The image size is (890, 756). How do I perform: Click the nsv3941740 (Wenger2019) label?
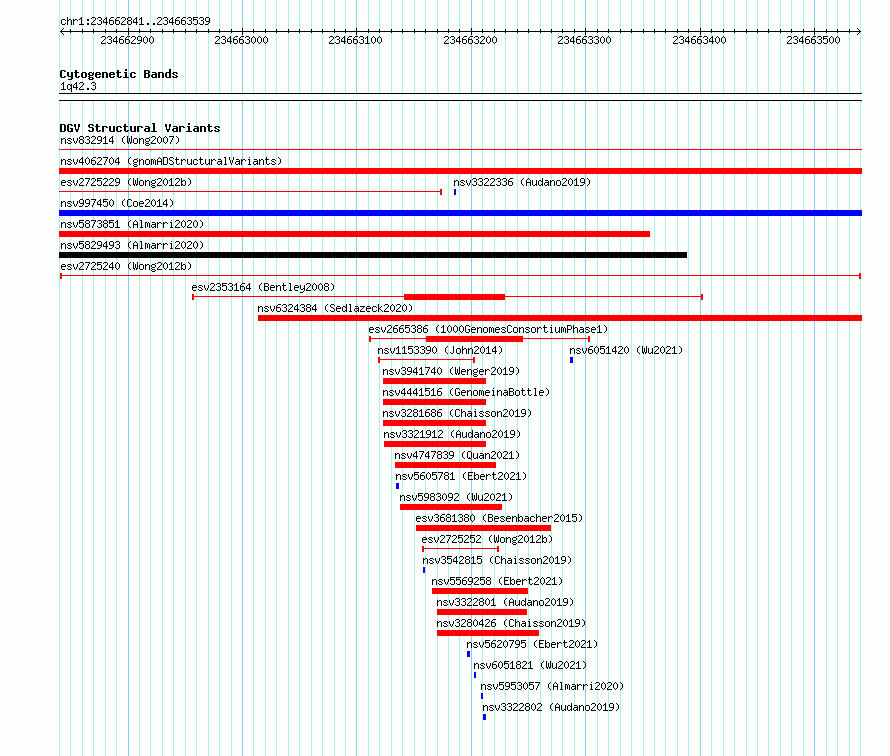pyautogui.click(x=451, y=371)
